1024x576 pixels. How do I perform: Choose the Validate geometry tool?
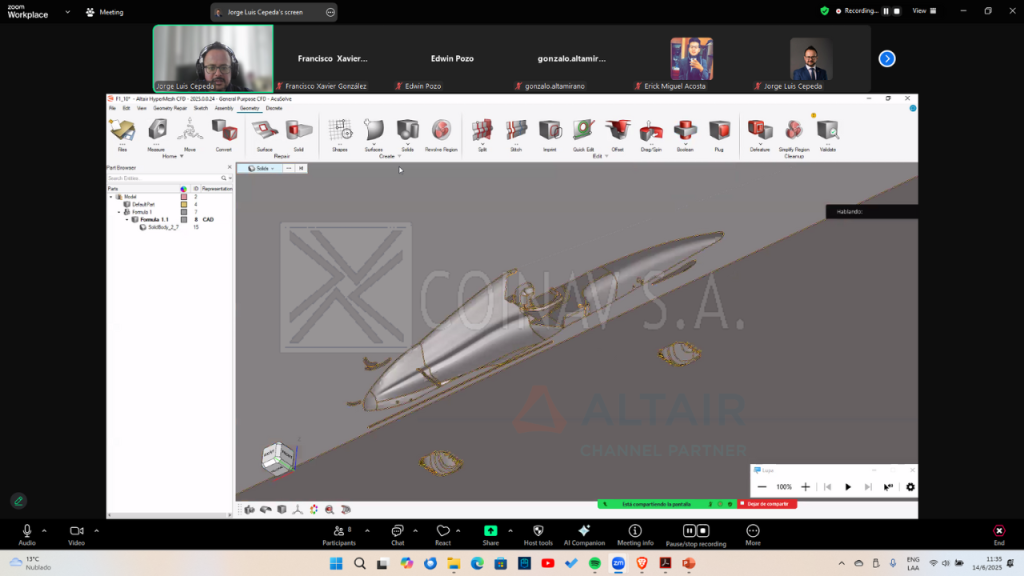pos(827,131)
